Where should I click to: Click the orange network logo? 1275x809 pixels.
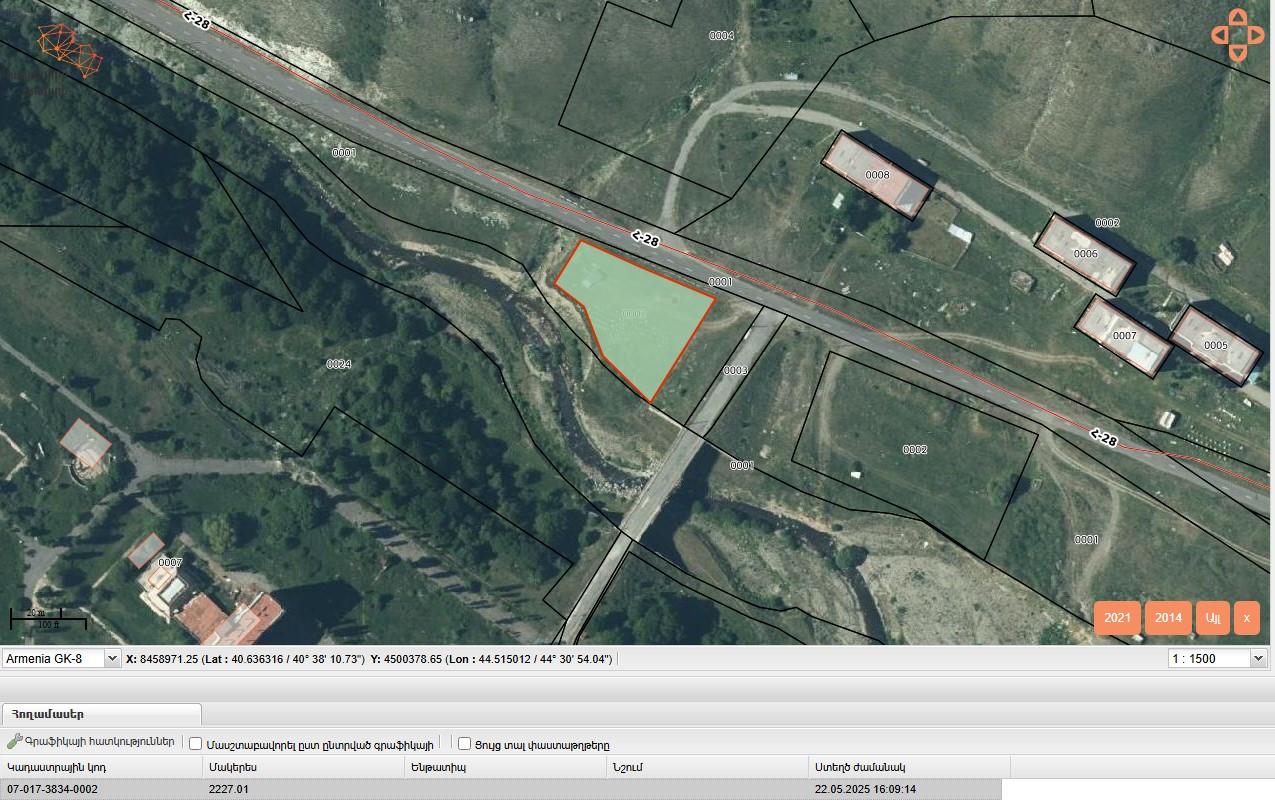click(69, 52)
